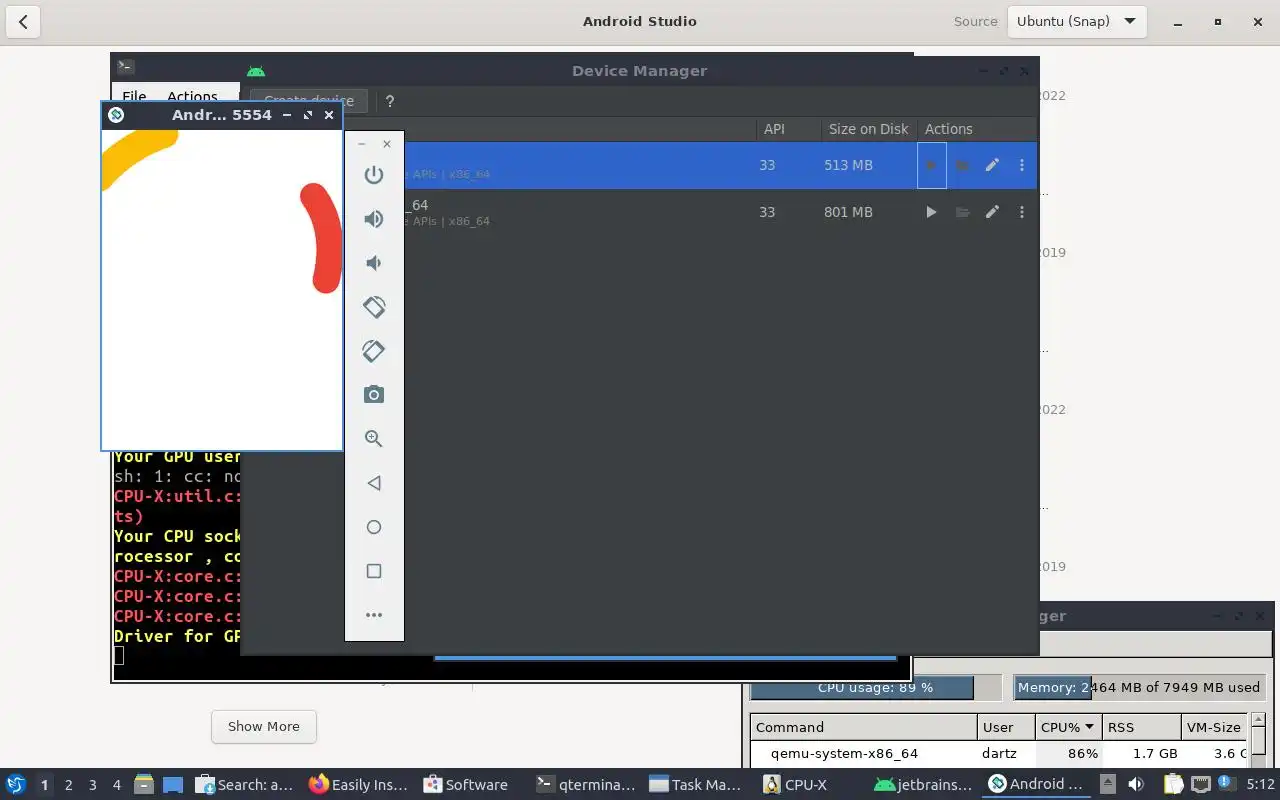Click the Size on Disk column header

click(x=868, y=129)
